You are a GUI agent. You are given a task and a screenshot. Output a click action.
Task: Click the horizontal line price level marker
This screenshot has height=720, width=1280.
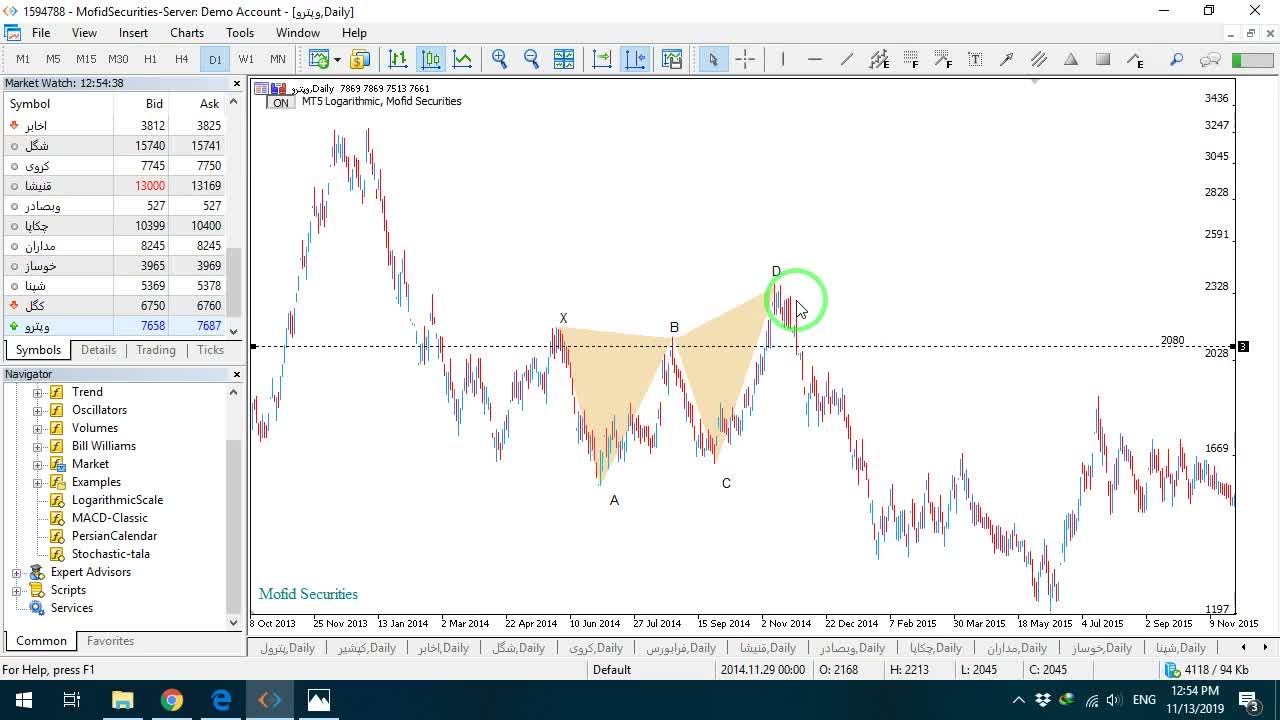click(1243, 346)
